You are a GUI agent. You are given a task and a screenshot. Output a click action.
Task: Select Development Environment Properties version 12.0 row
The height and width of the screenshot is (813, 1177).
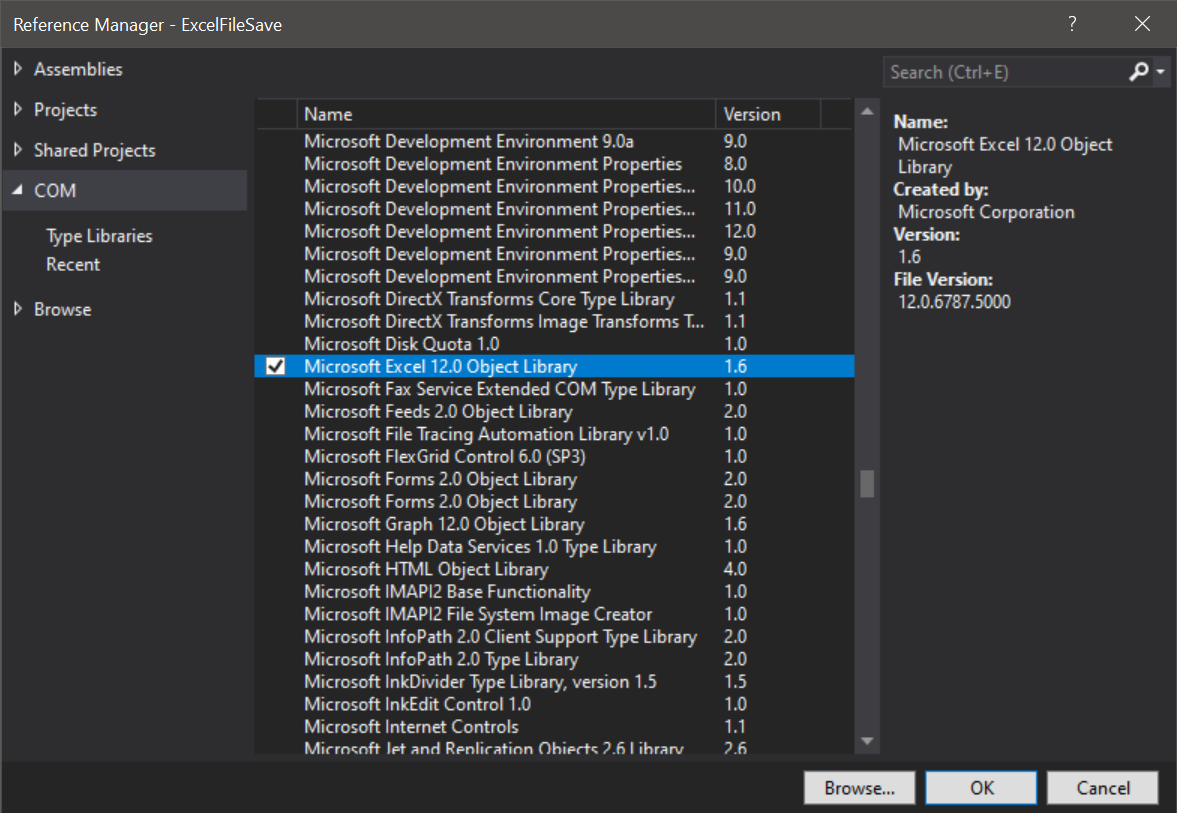coord(554,231)
